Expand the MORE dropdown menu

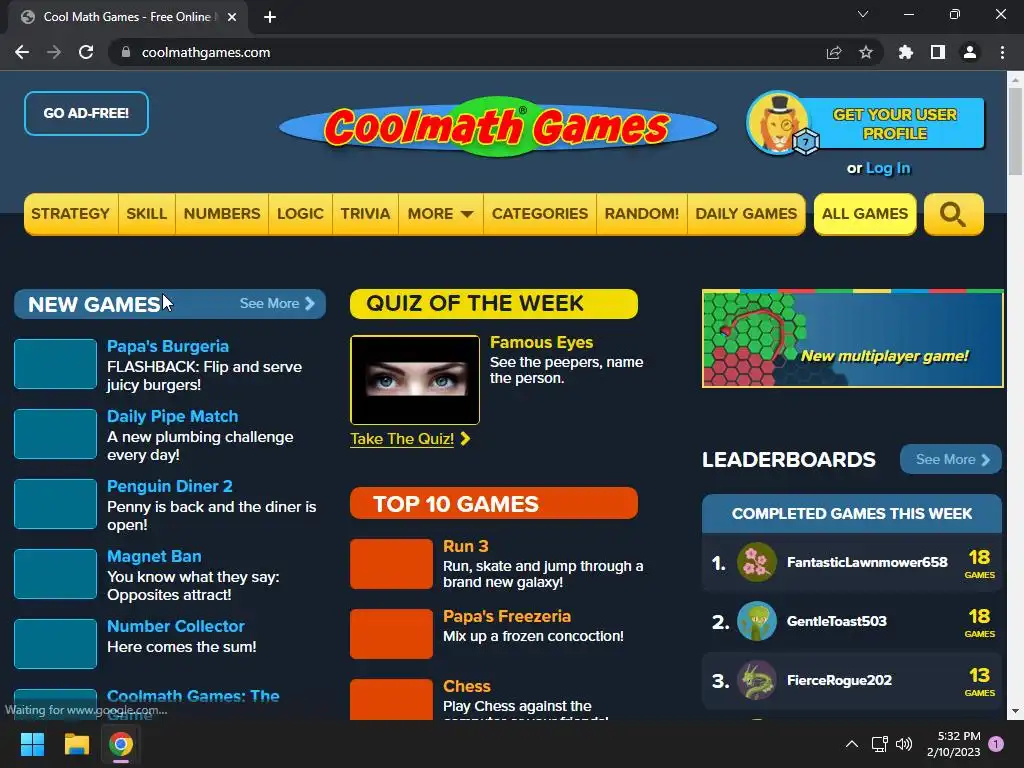point(440,214)
